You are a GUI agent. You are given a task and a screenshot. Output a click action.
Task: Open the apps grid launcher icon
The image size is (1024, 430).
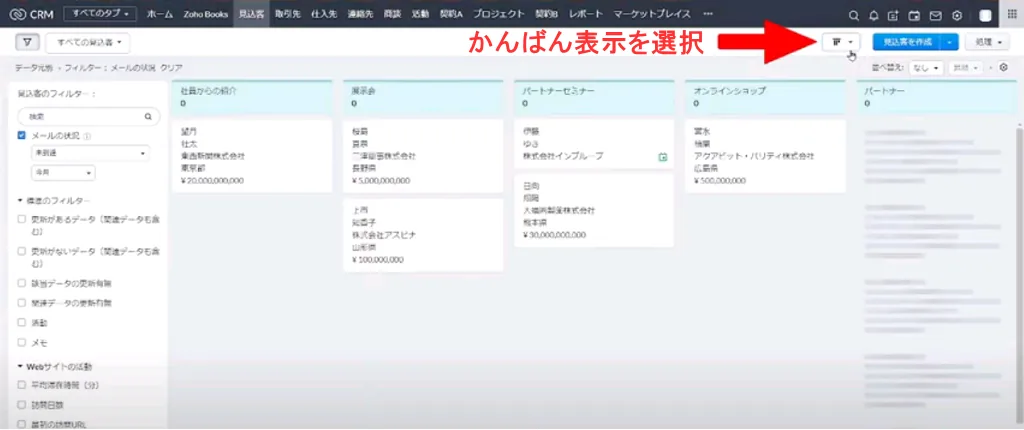[1013, 15]
